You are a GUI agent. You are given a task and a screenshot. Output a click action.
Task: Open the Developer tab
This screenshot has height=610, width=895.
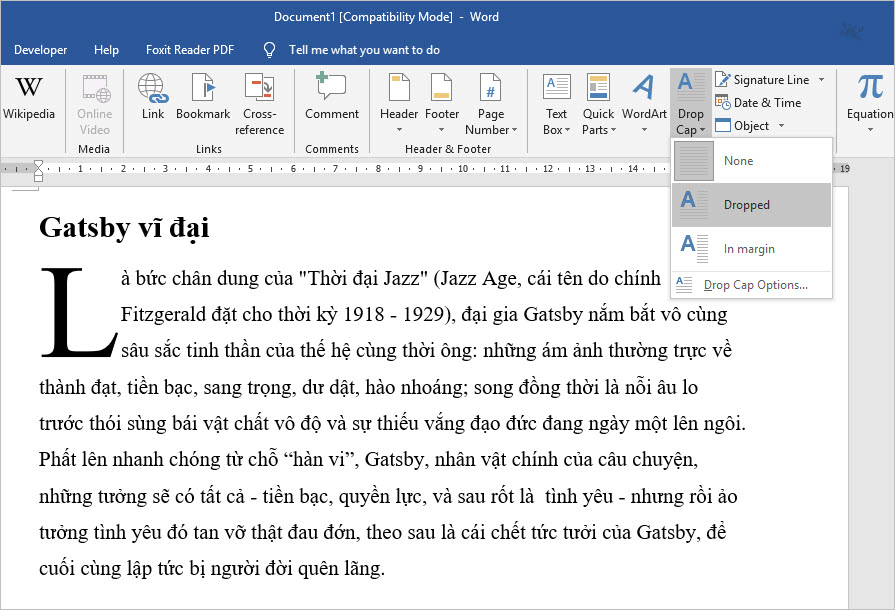(41, 50)
